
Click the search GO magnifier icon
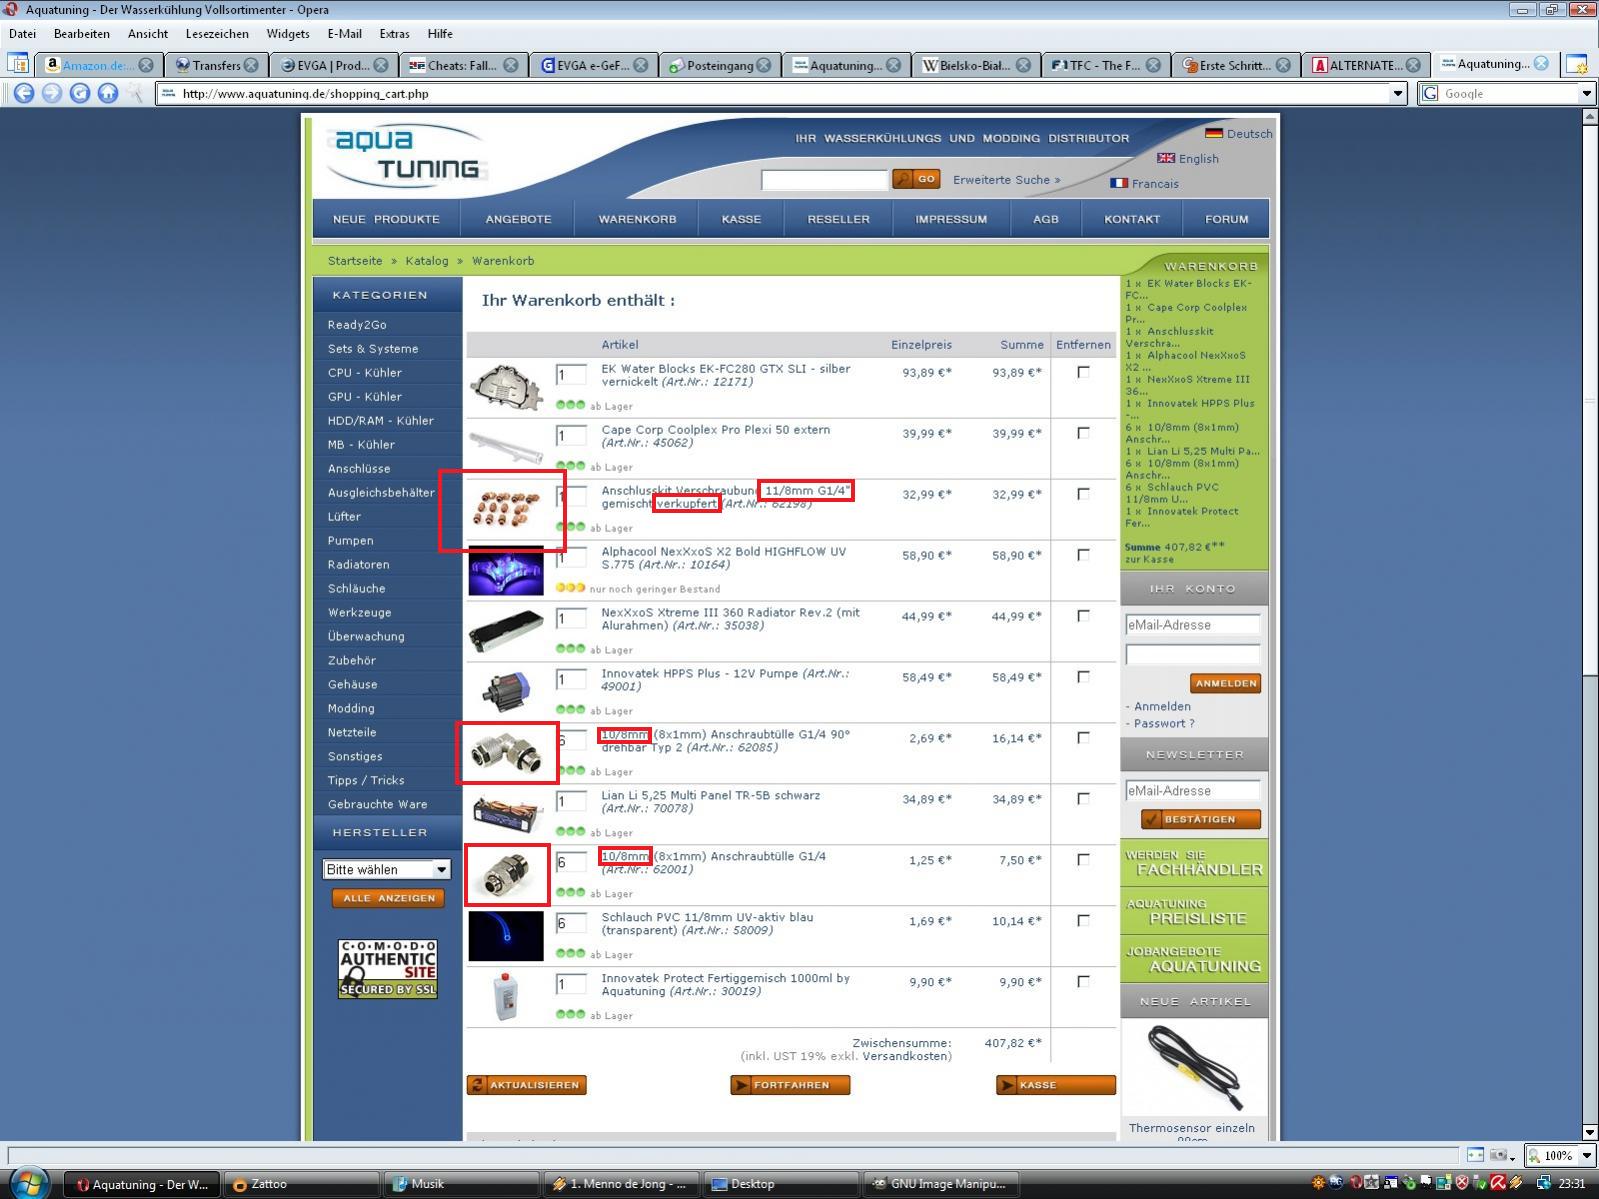coord(903,179)
